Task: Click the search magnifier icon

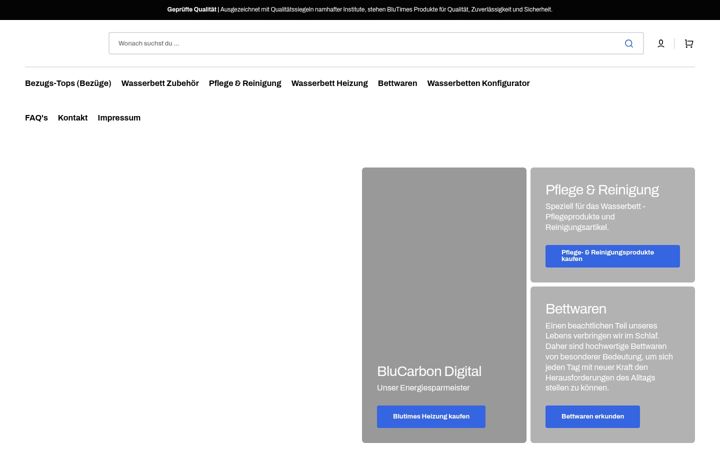Action: click(x=629, y=44)
